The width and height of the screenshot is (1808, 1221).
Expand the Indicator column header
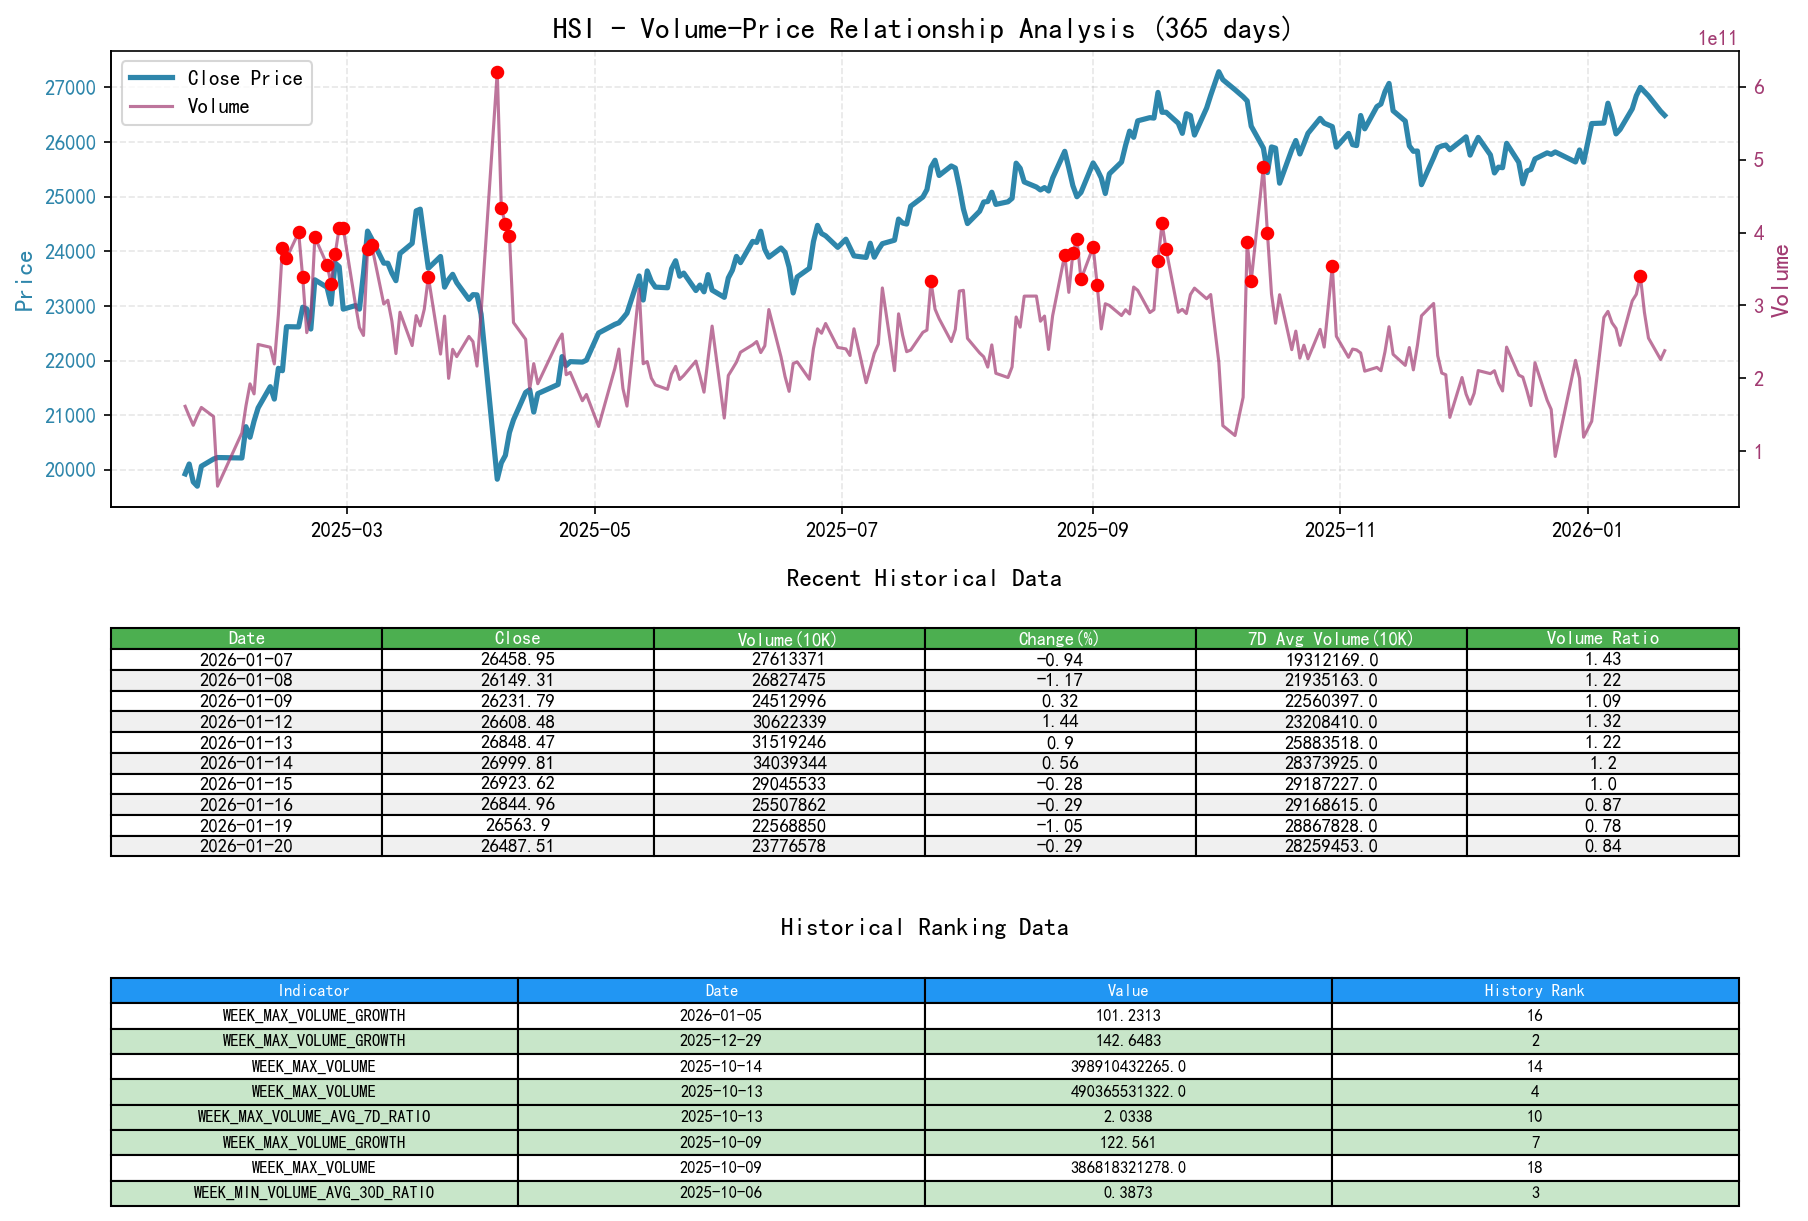(314, 991)
